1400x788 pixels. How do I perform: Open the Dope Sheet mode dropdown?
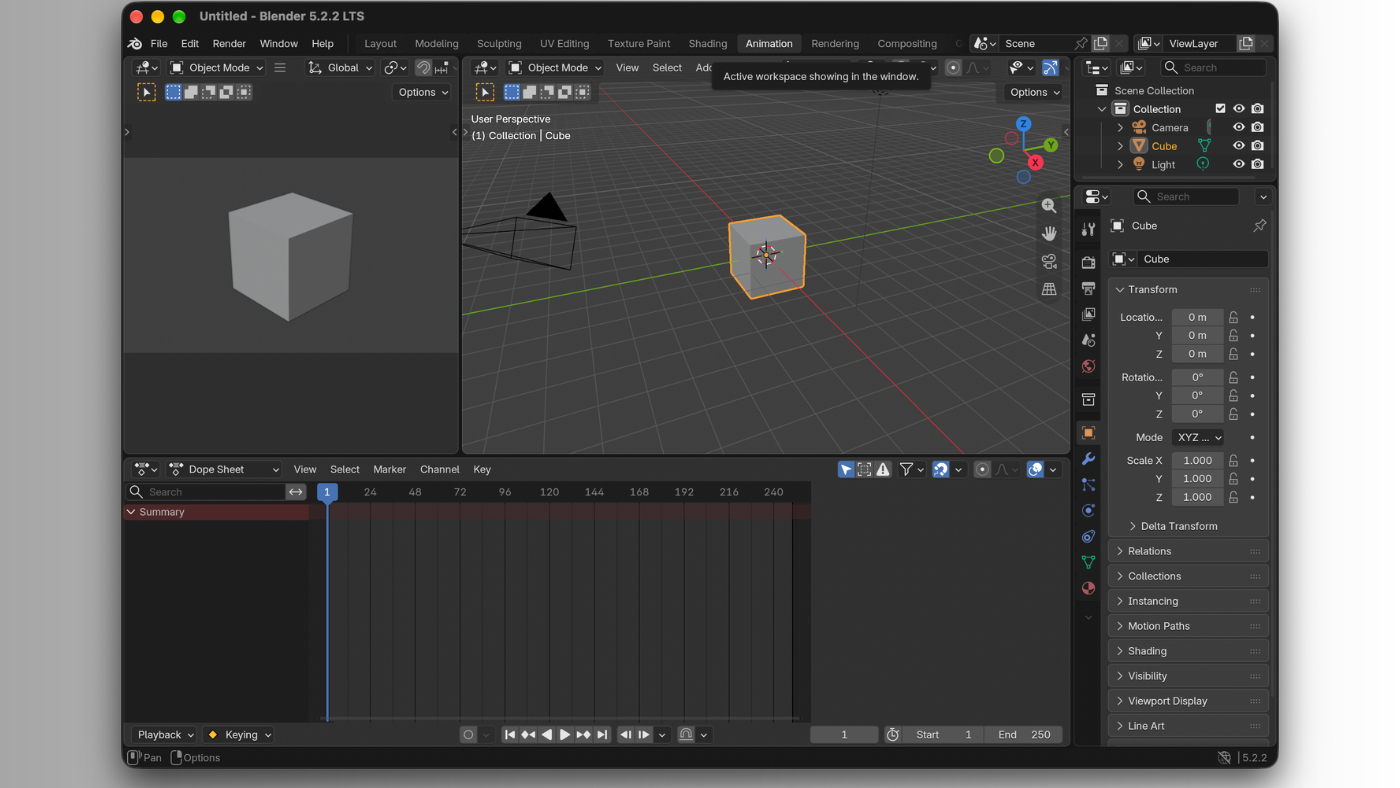pos(224,469)
